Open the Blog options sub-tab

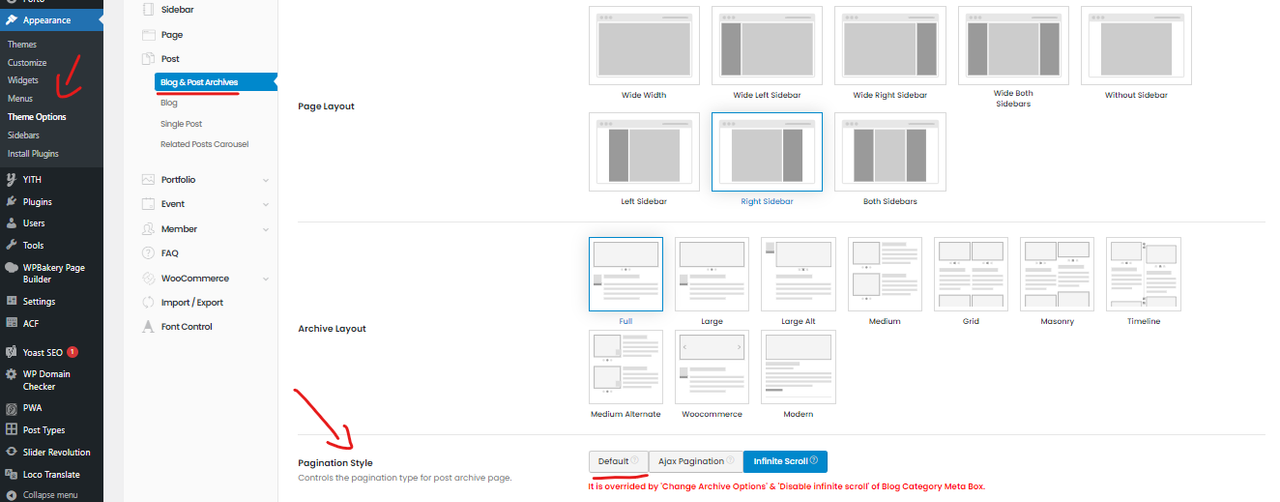[169, 103]
